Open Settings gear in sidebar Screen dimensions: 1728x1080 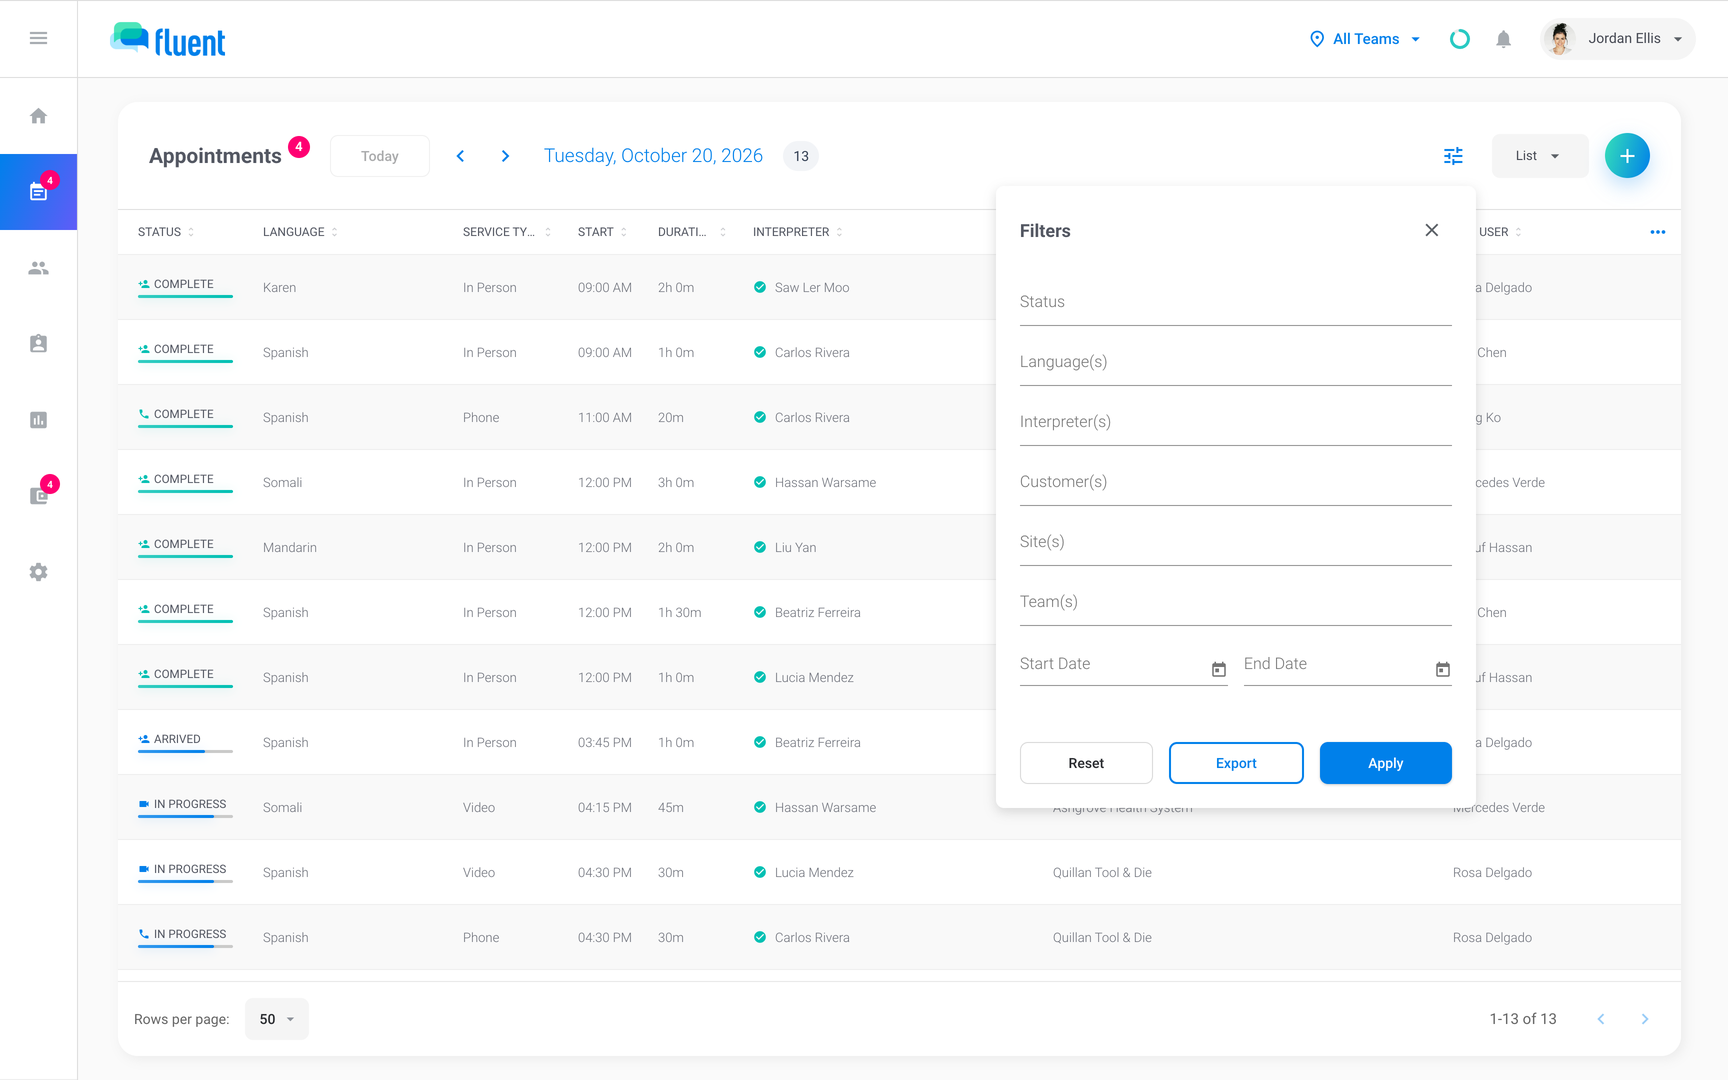coord(38,572)
